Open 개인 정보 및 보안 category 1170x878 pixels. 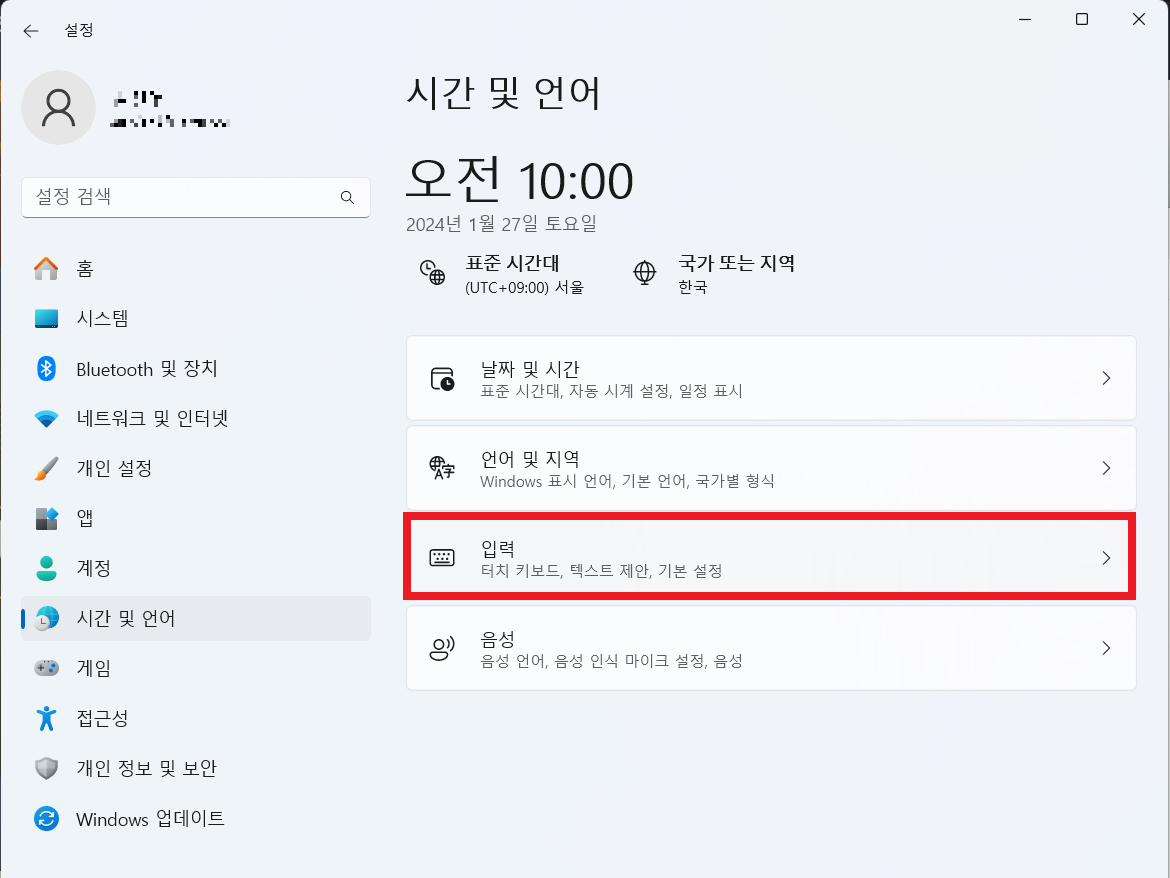tap(195, 768)
